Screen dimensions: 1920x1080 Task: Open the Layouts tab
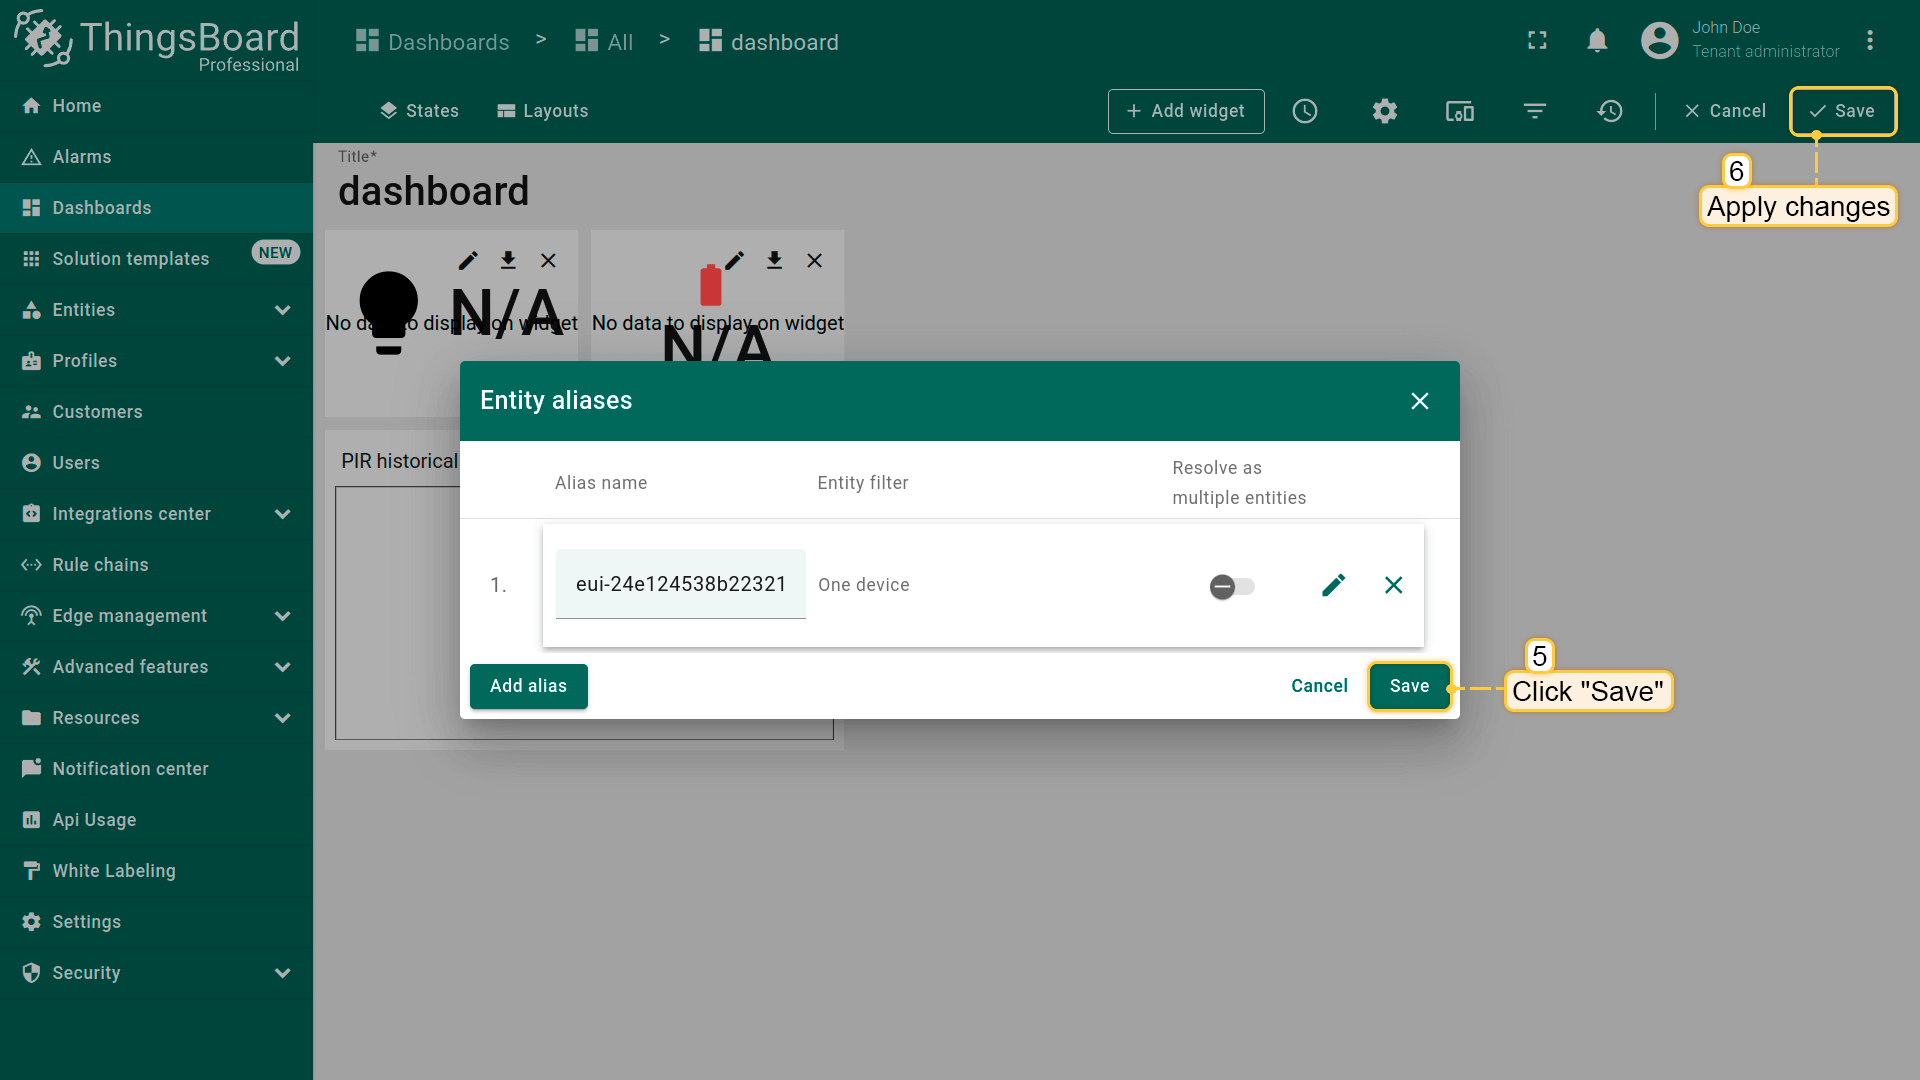[542, 111]
